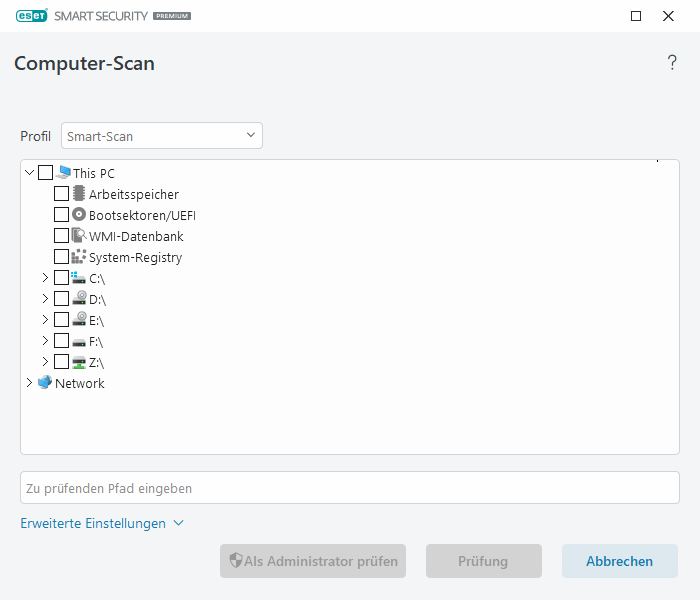This screenshot has height=600, width=700.
Task: Select the System-Registry label
Action: tap(136, 258)
